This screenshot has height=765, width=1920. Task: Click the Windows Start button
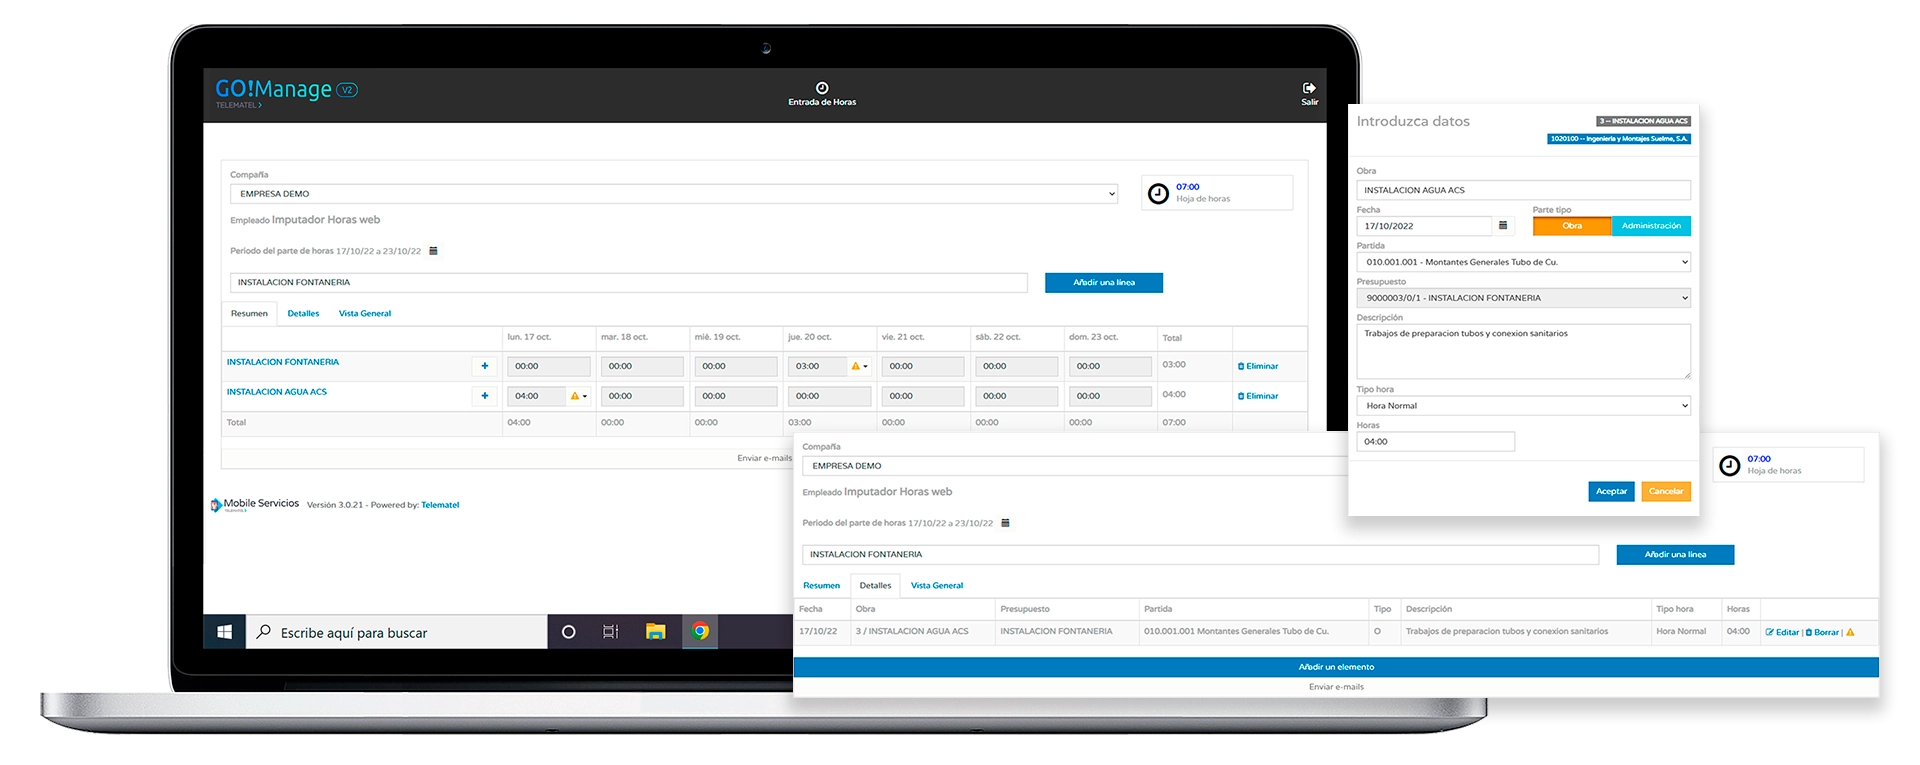pyautogui.click(x=224, y=632)
